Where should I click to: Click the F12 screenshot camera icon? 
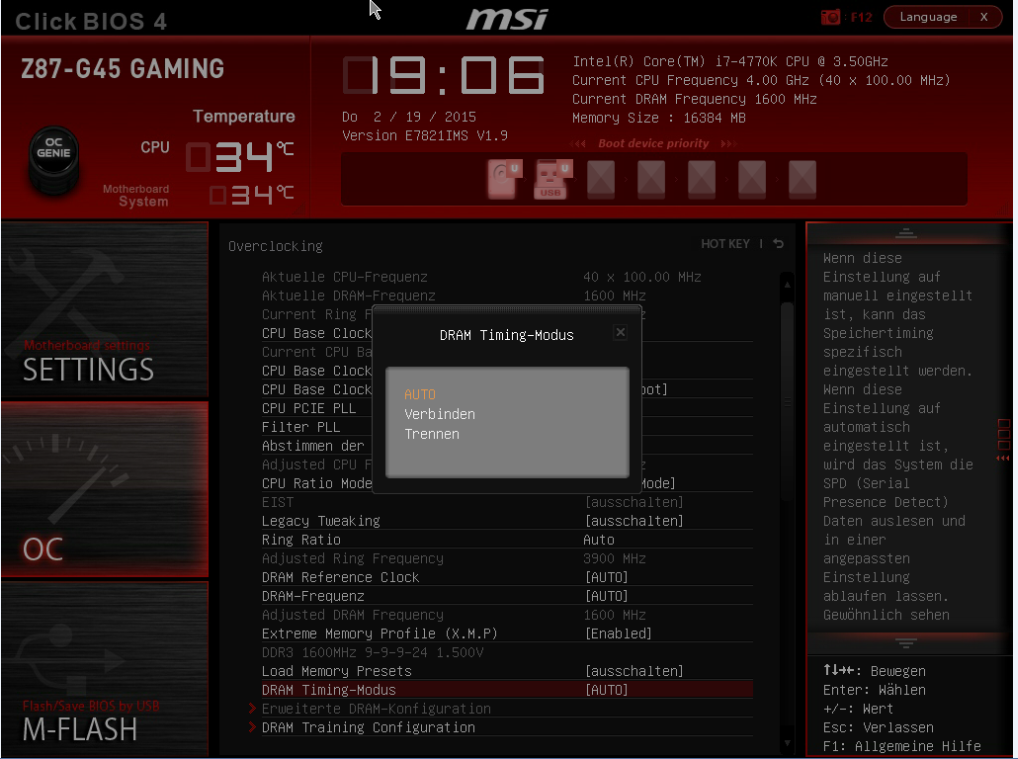pos(830,17)
